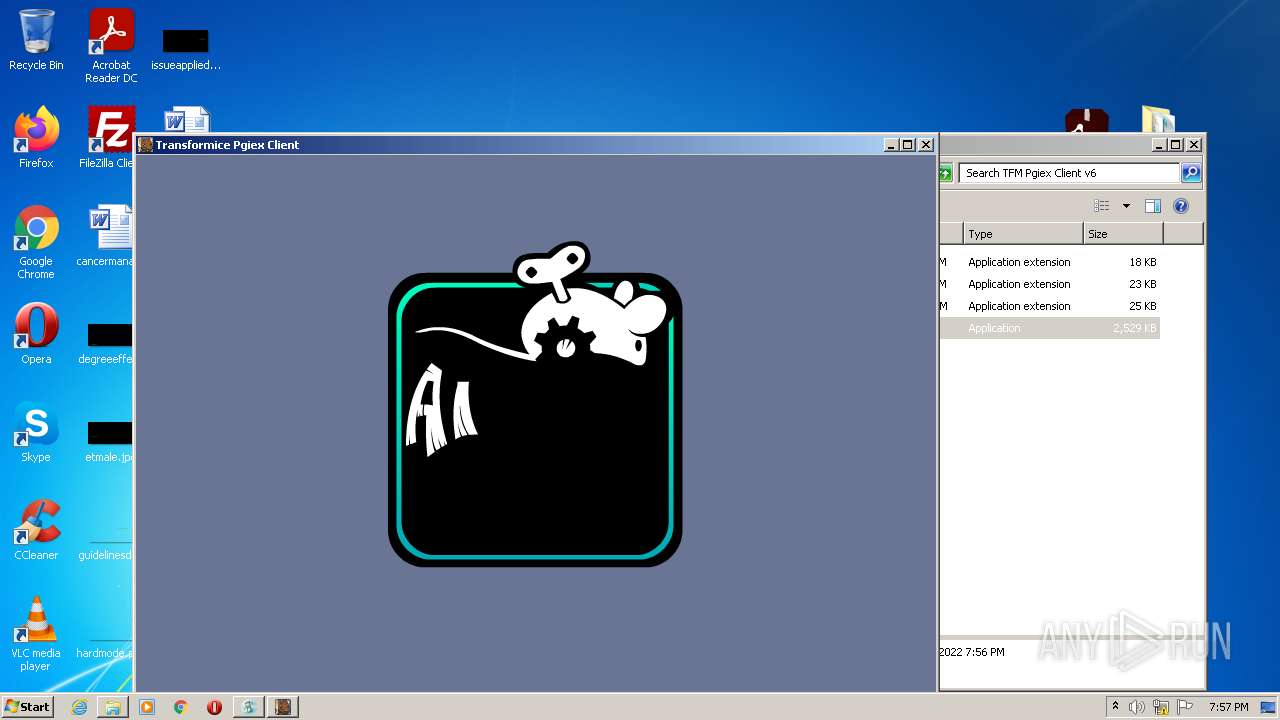Toggle the Explorer preview pane icon
This screenshot has width=1280, height=720.
coord(1153,206)
